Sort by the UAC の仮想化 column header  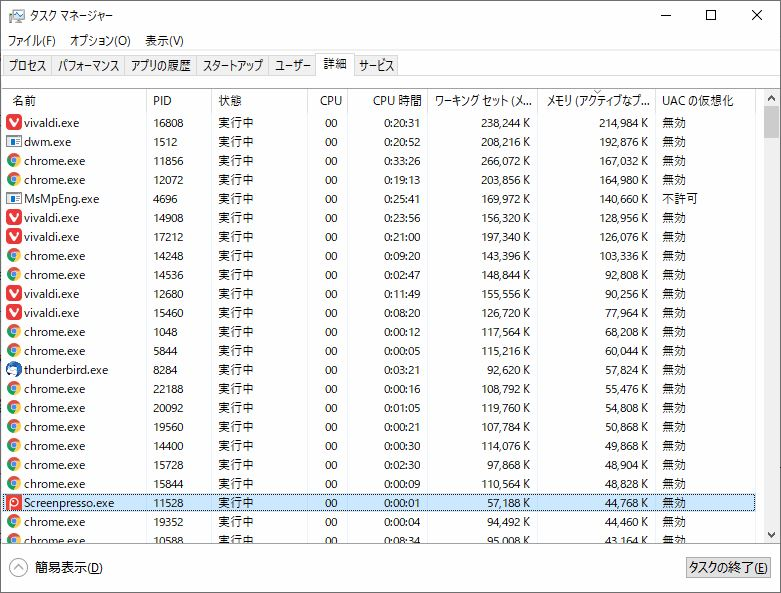pos(705,101)
